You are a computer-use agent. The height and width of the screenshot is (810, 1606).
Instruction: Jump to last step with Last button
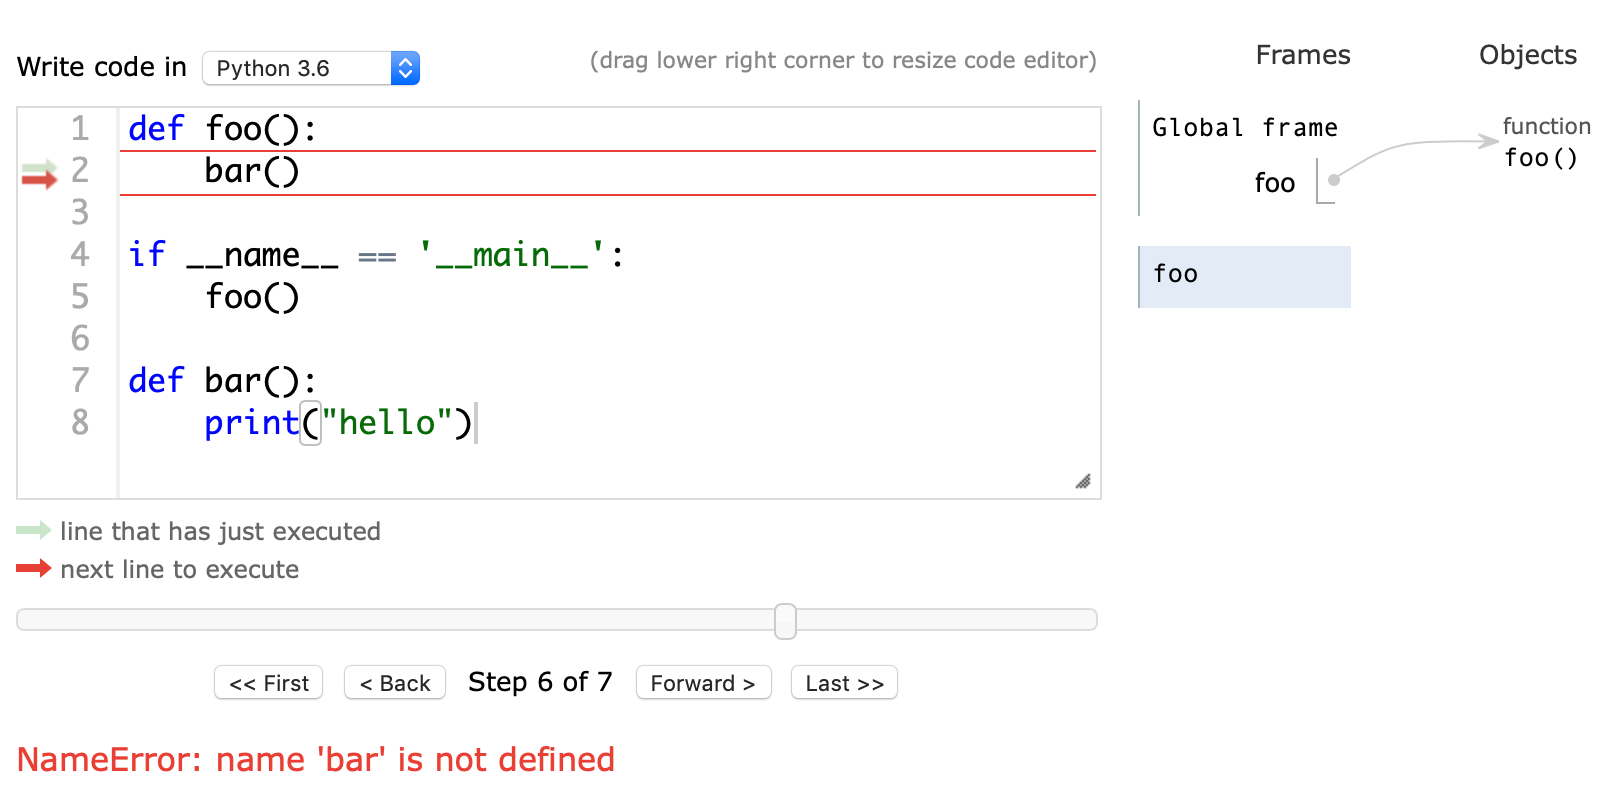click(844, 683)
